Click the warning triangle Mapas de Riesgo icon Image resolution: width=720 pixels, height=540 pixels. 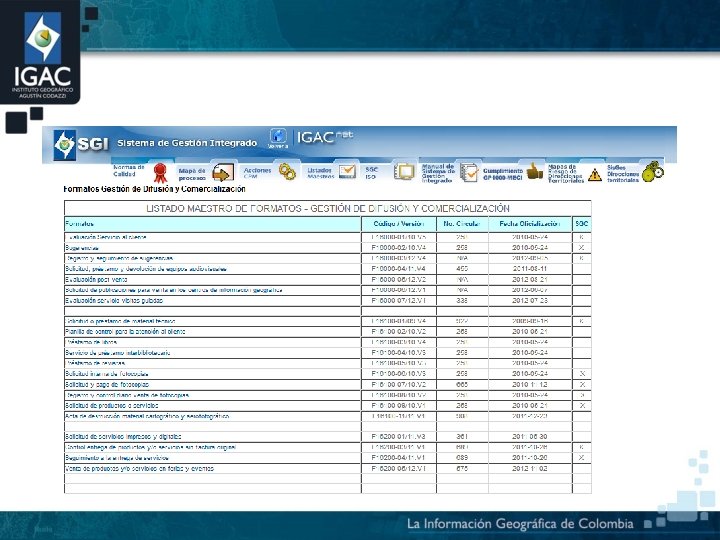click(595, 174)
